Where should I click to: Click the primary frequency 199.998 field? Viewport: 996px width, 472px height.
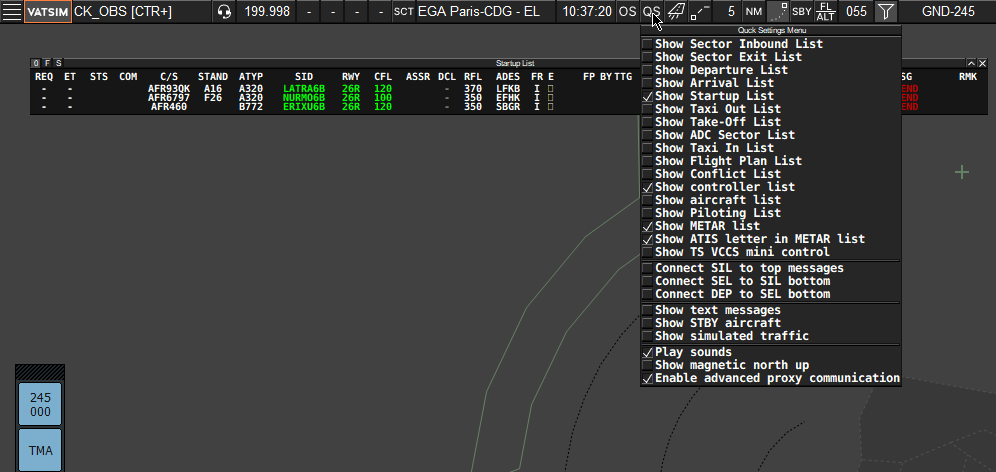[267, 11]
